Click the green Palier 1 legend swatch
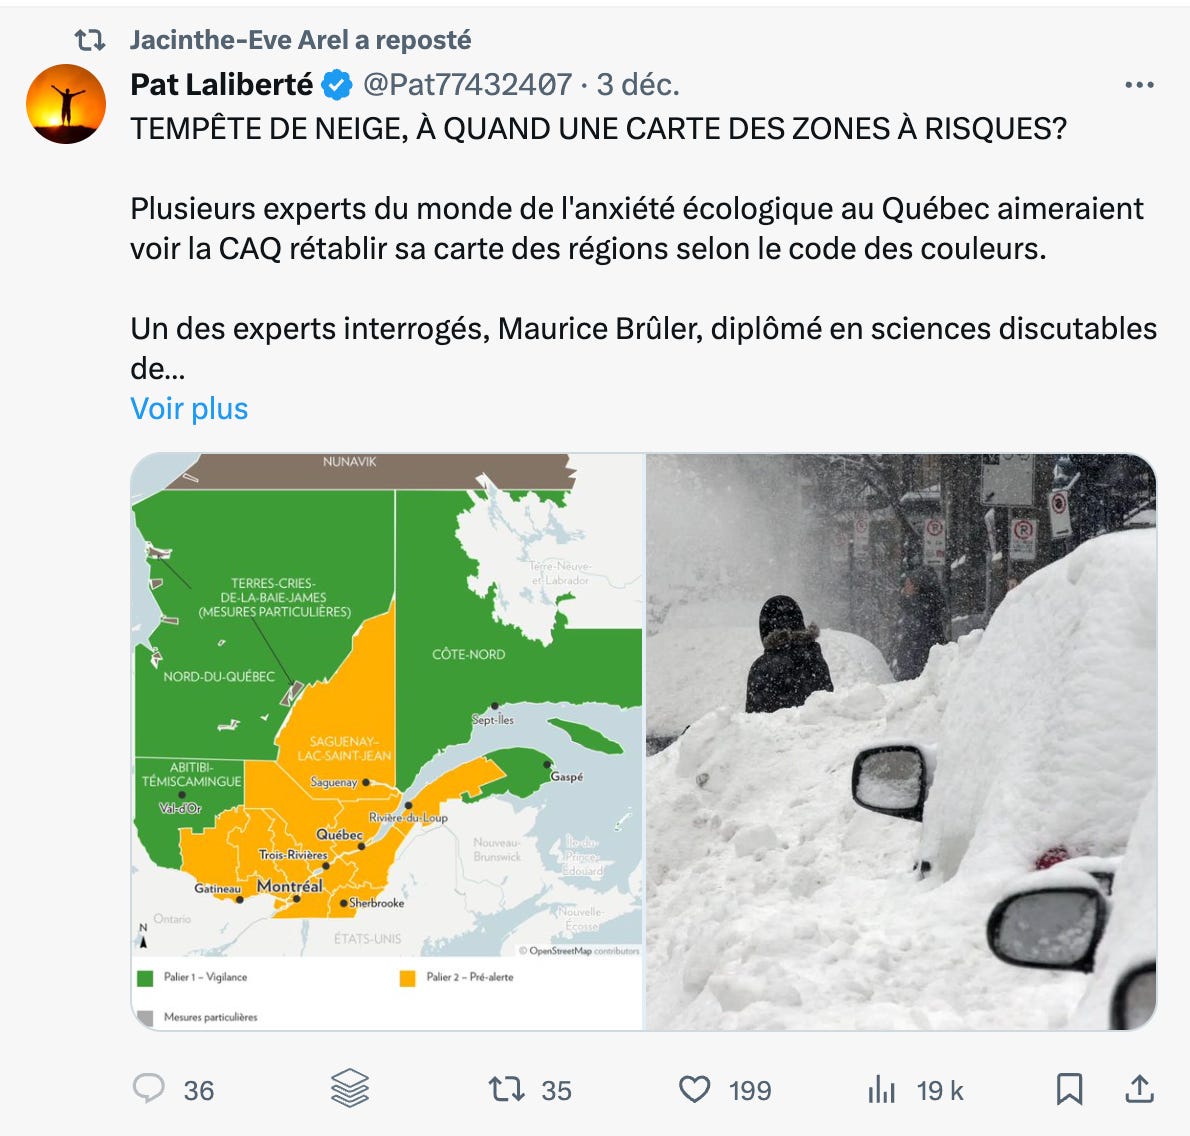The height and width of the screenshot is (1136, 1190). click(145, 978)
